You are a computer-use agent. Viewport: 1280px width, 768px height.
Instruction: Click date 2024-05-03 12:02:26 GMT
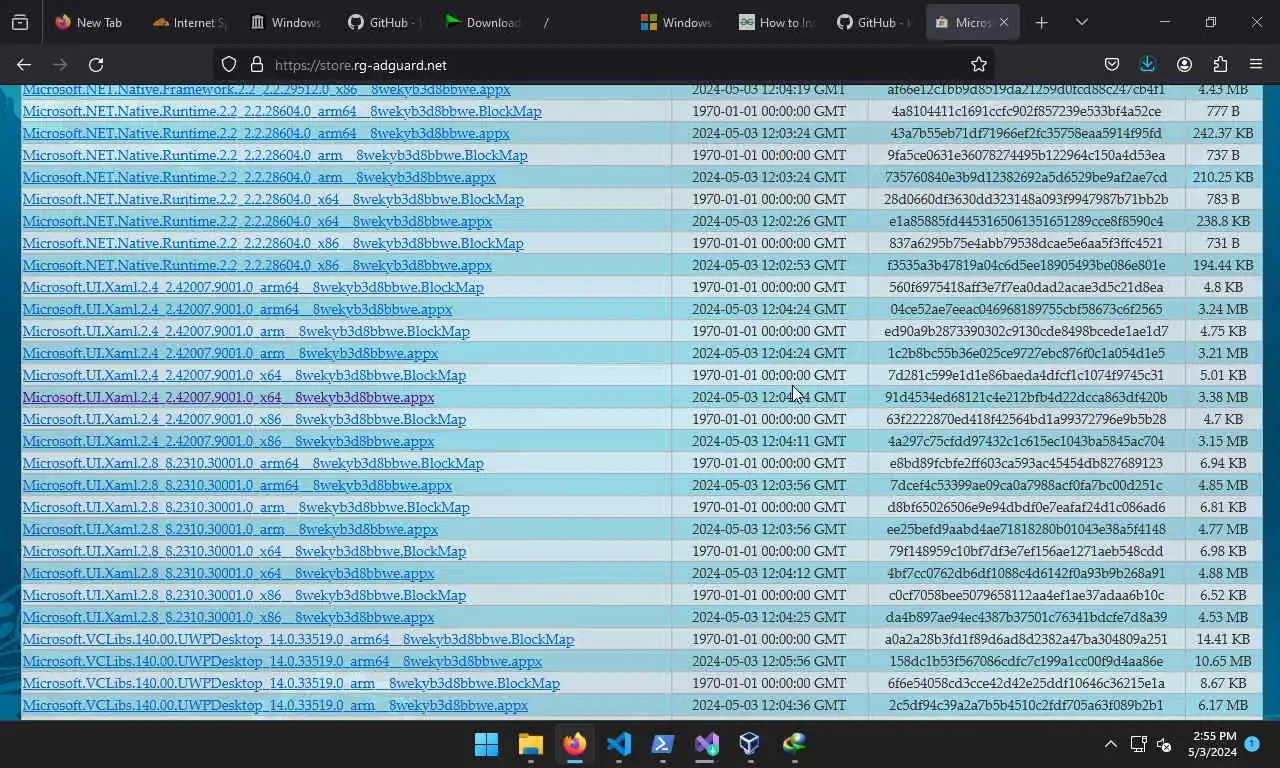[769, 221]
